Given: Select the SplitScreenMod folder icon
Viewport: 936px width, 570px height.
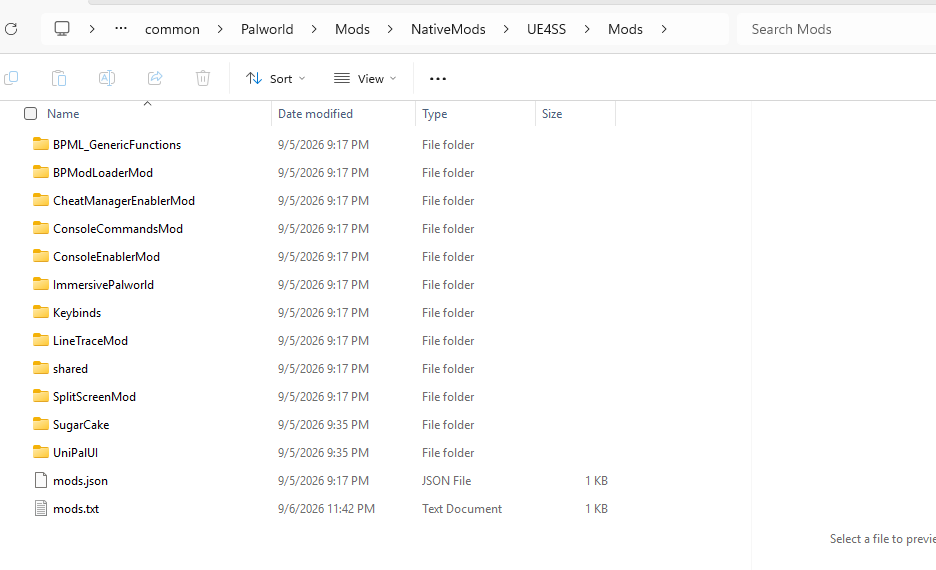Looking at the screenshot, I should (41, 396).
